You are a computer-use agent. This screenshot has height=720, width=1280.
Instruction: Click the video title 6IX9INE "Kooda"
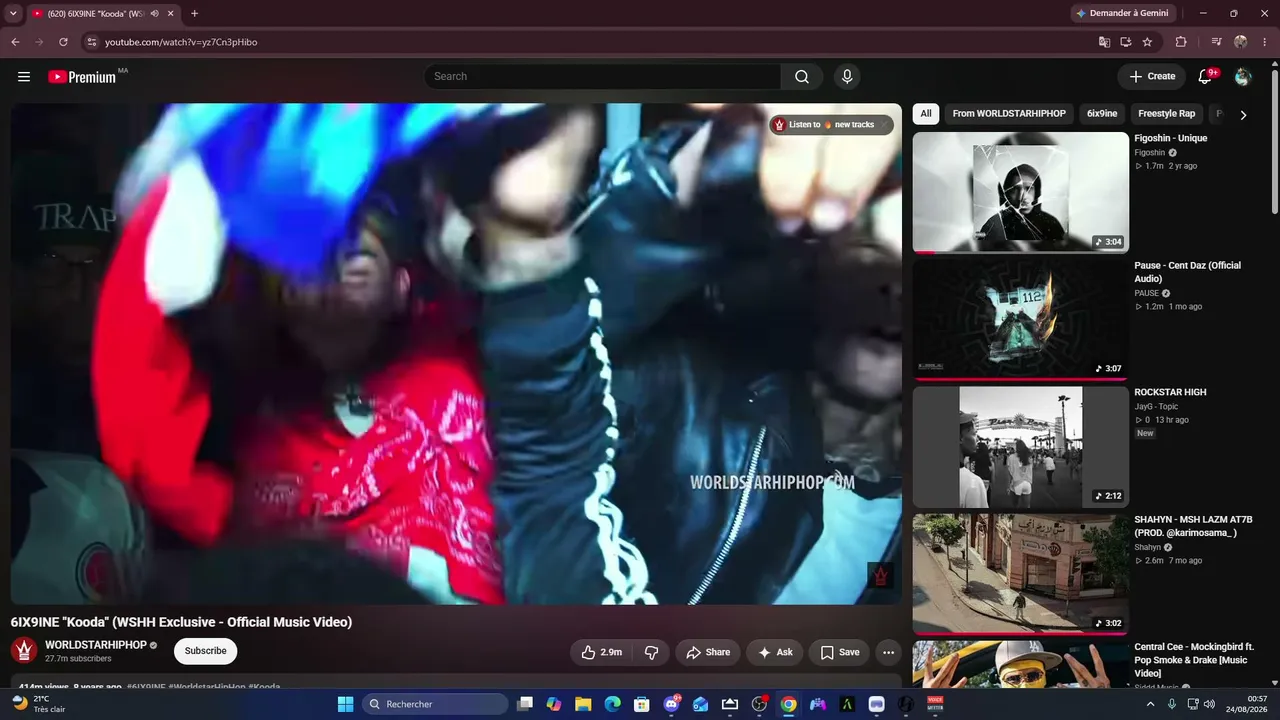[181, 622]
